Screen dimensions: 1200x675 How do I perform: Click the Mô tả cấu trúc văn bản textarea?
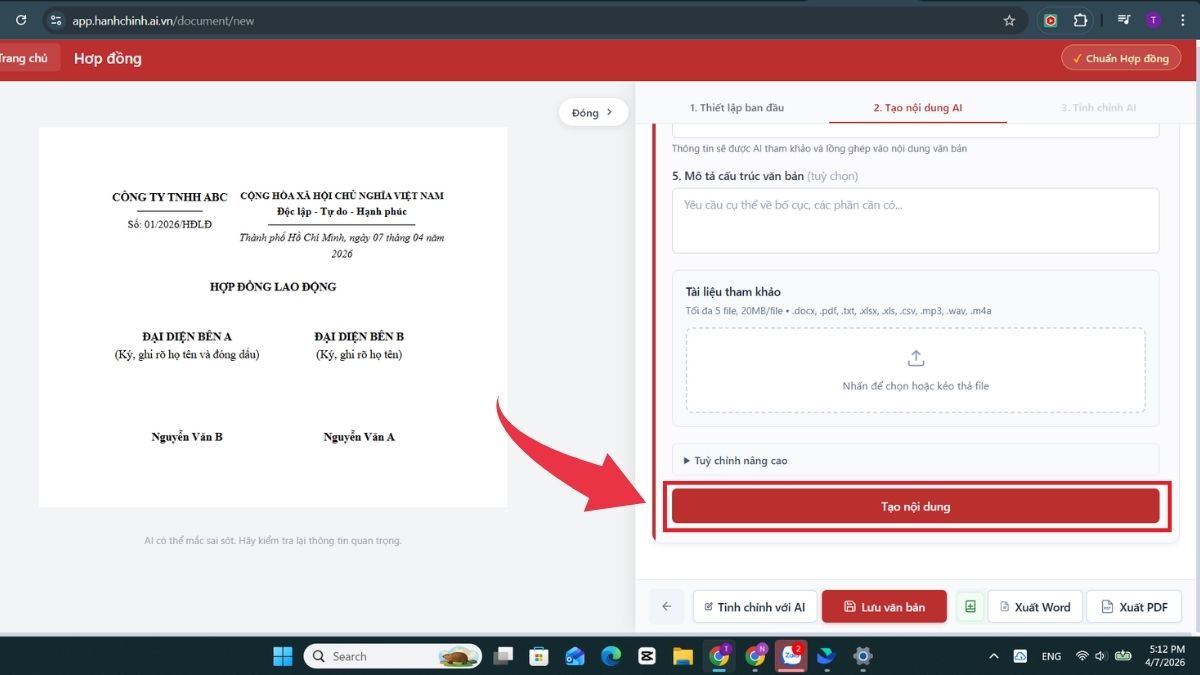point(915,220)
